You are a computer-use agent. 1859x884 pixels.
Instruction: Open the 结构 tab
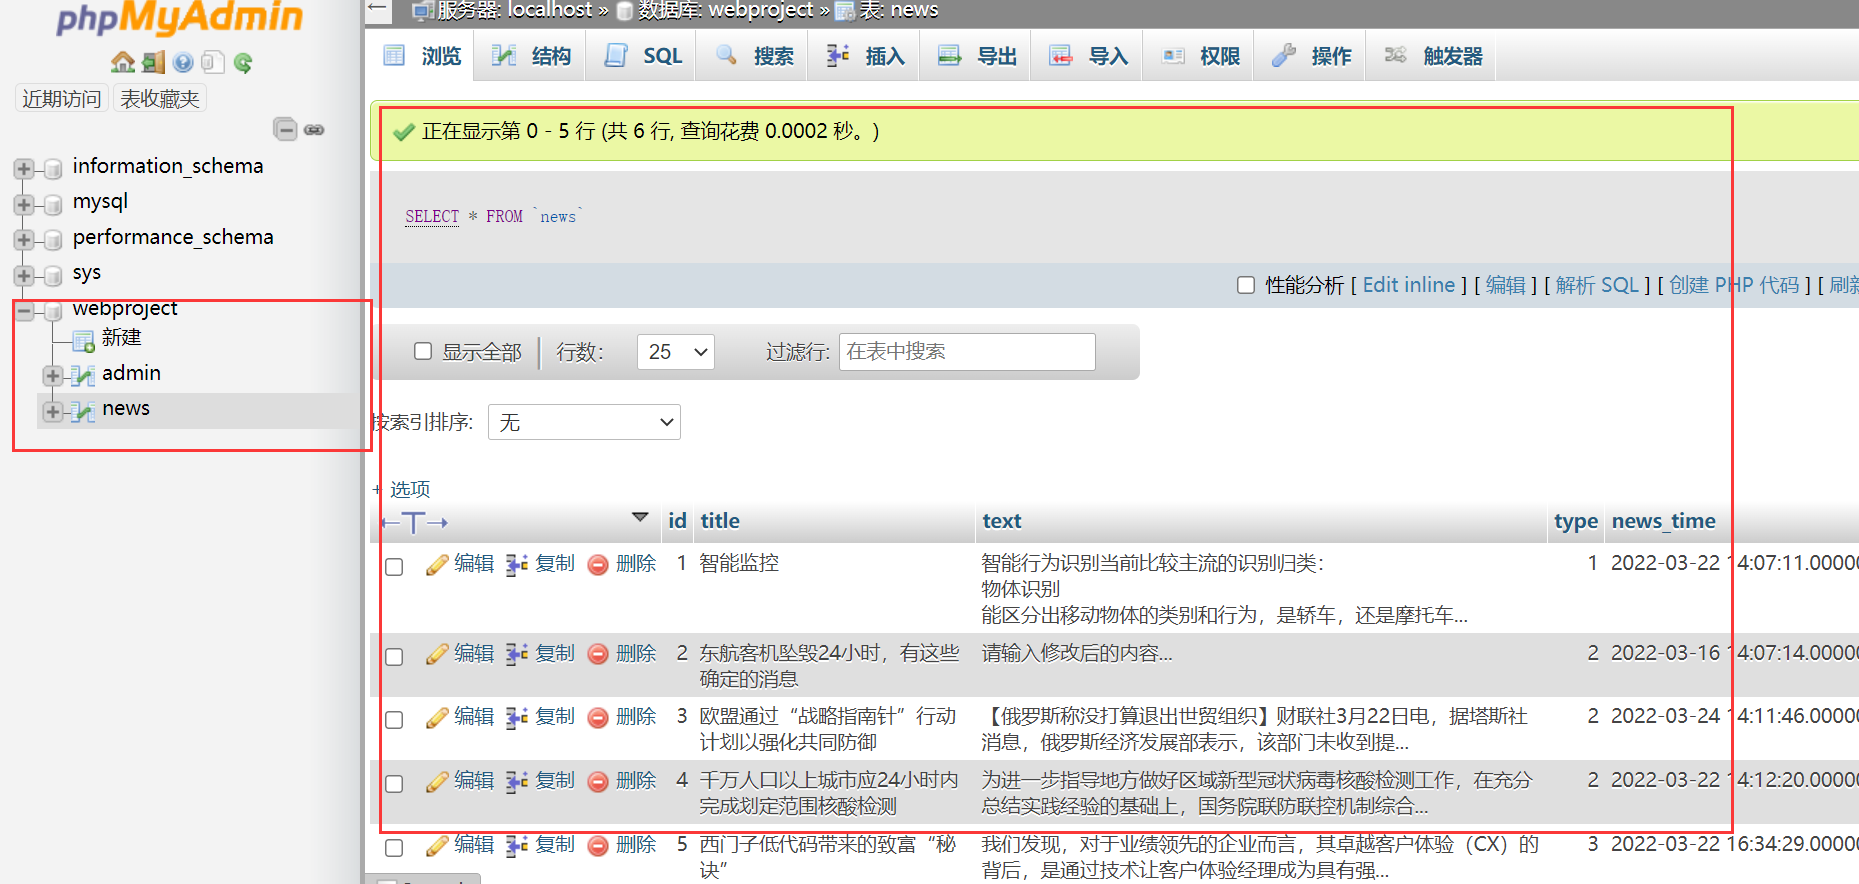(532, 56)
